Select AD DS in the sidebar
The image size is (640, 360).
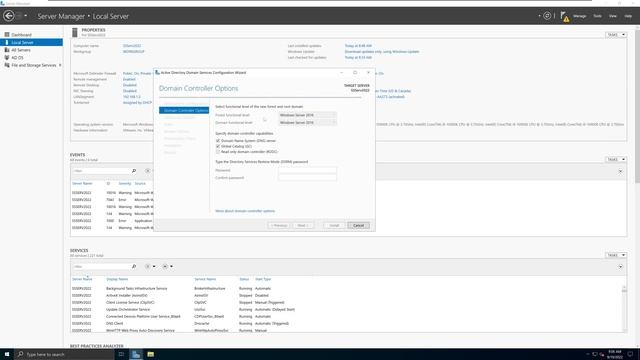17,58
